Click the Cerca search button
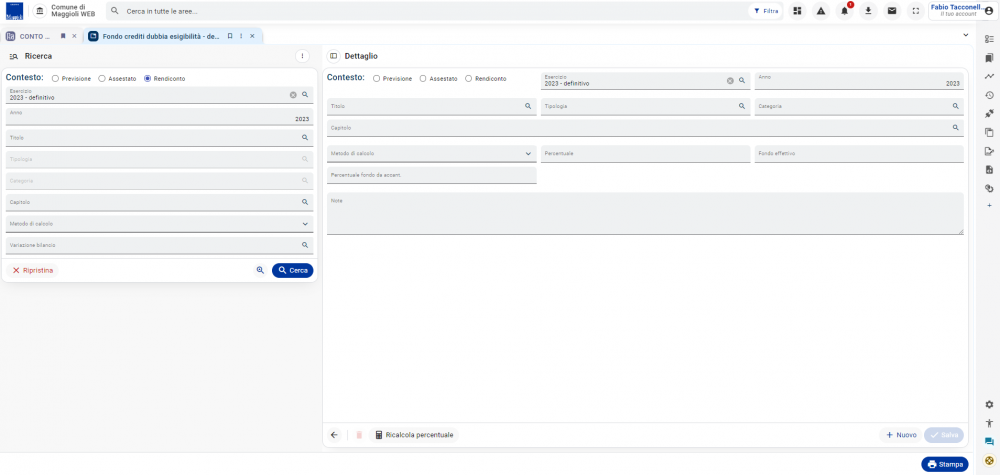1000x475 pixels. tap(293, 270)
